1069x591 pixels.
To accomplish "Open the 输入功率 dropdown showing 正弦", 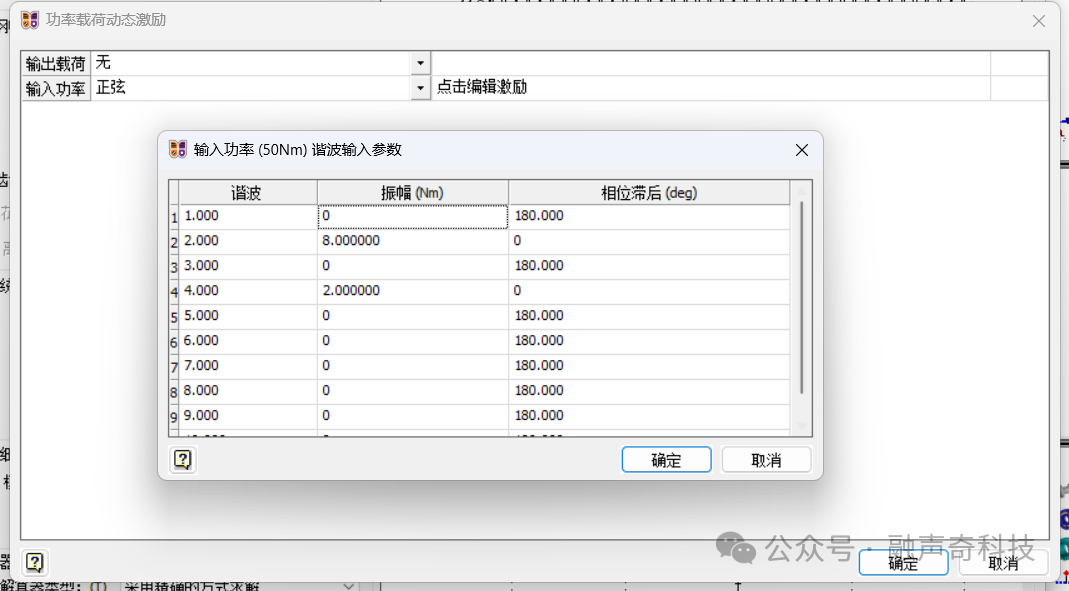I will click(x=420, y=88).
